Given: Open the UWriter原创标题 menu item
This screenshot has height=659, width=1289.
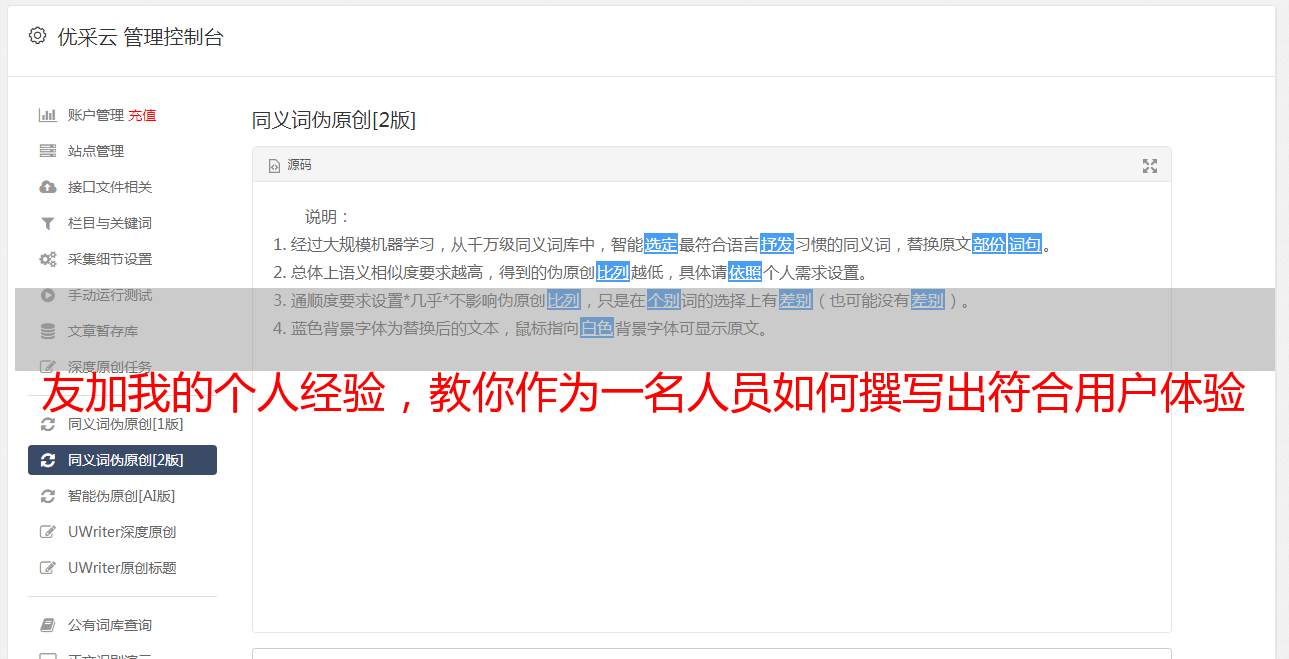Looking at the screenshot, I should coord(122,568).
